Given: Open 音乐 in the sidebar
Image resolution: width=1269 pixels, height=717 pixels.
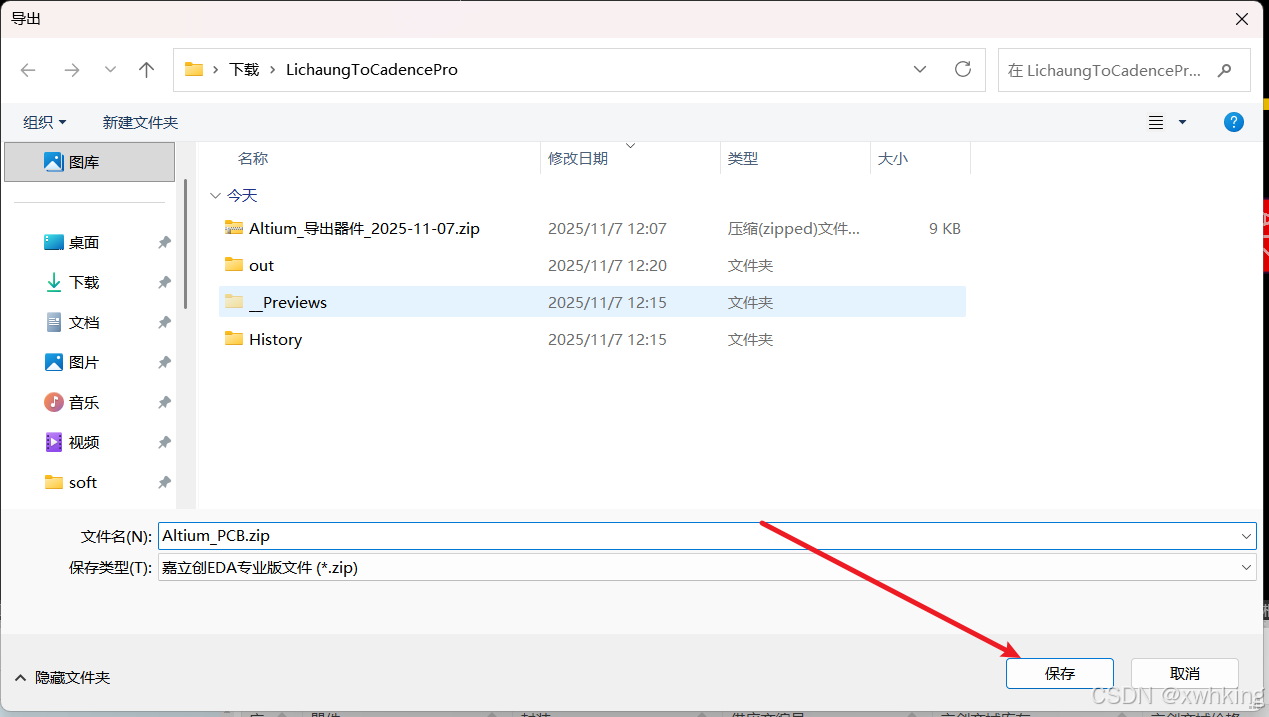Looking at the screenshot, I should pyautogui.click(x=84, y=402).
